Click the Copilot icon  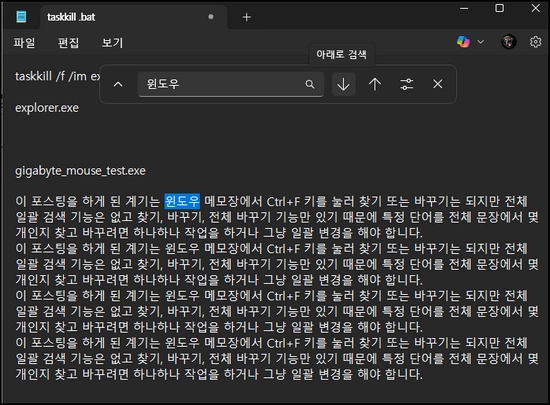(463, 42)
